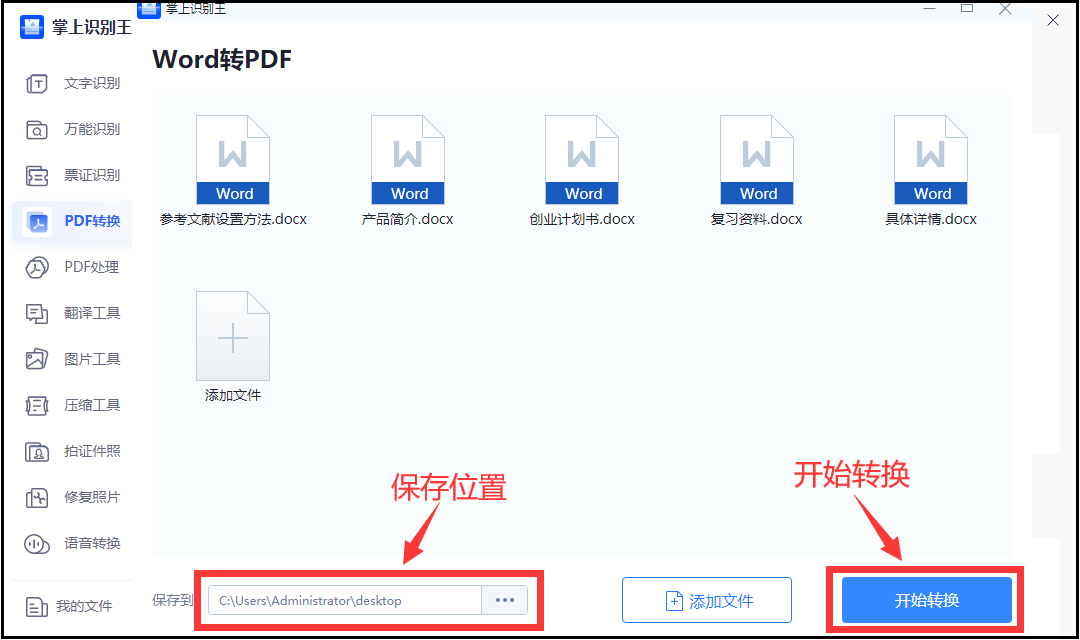This screenshot has width=1080, height=640.
Task: Click the 票证识别 menu label
Action: click(x=92, y=176)
